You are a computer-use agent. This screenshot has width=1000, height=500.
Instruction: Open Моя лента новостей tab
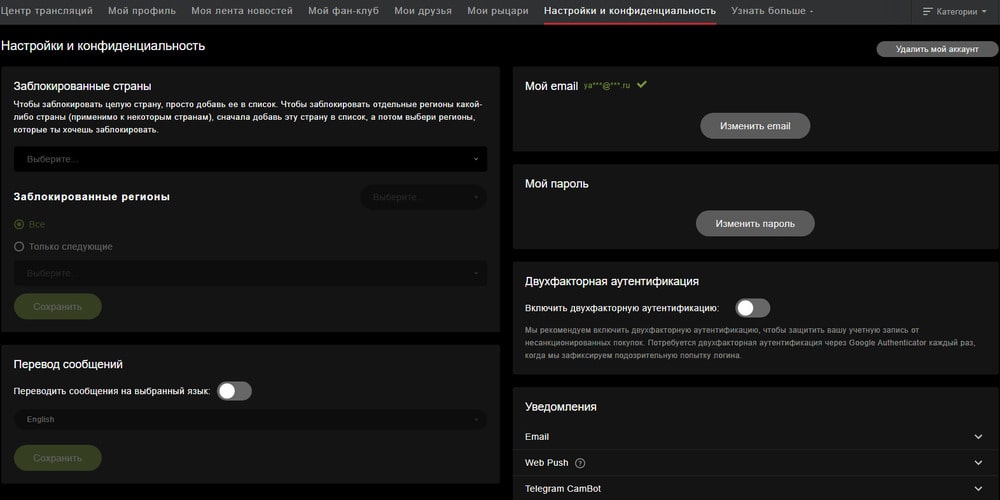242,11
